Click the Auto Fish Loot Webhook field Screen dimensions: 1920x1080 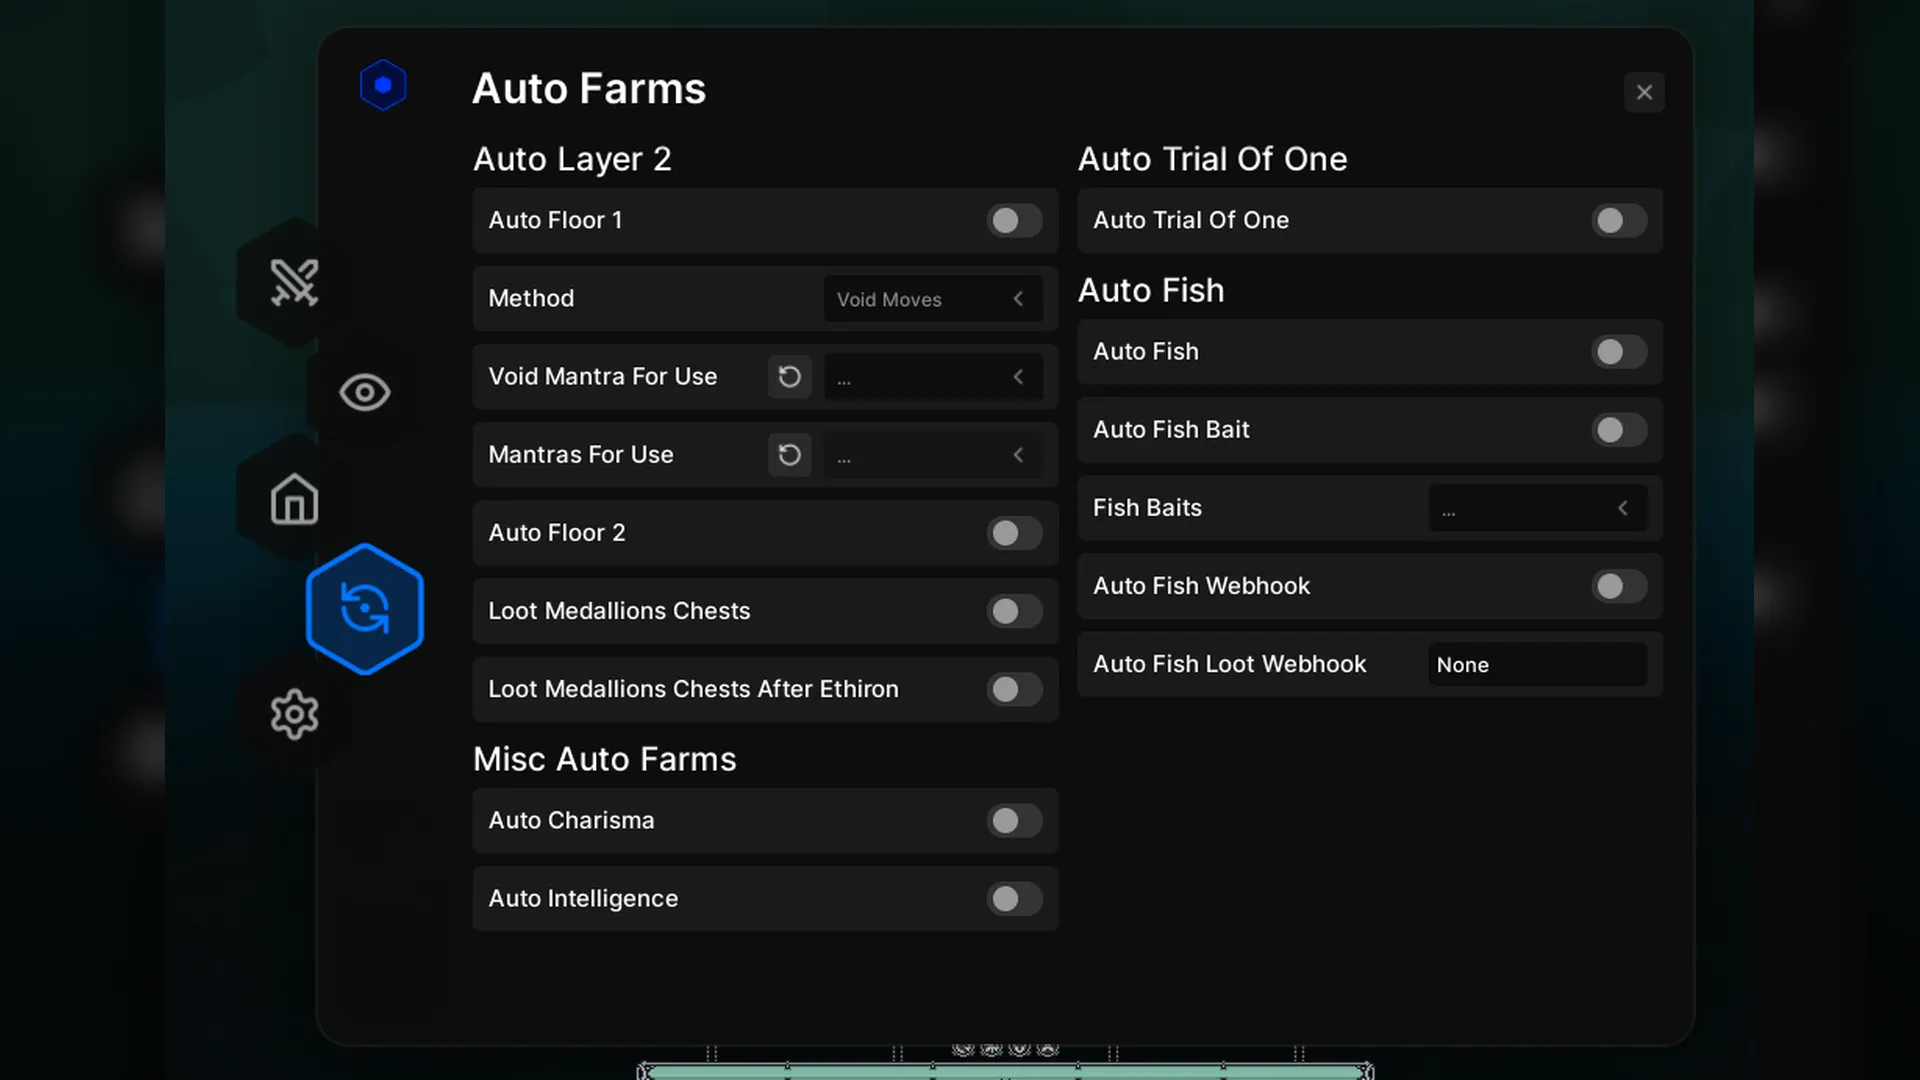coord(1536,665)
